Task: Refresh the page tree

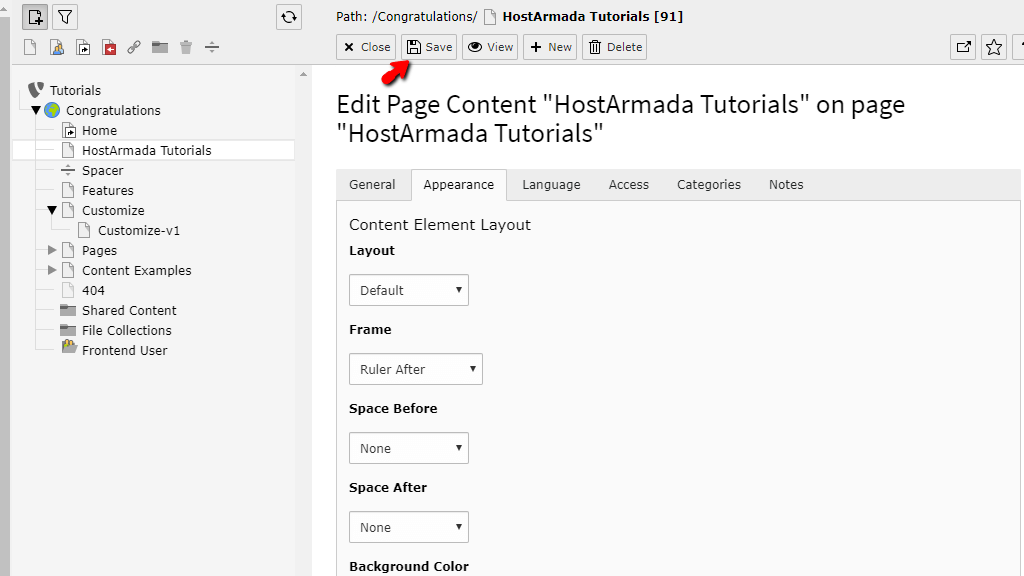Action: point(289,17)
